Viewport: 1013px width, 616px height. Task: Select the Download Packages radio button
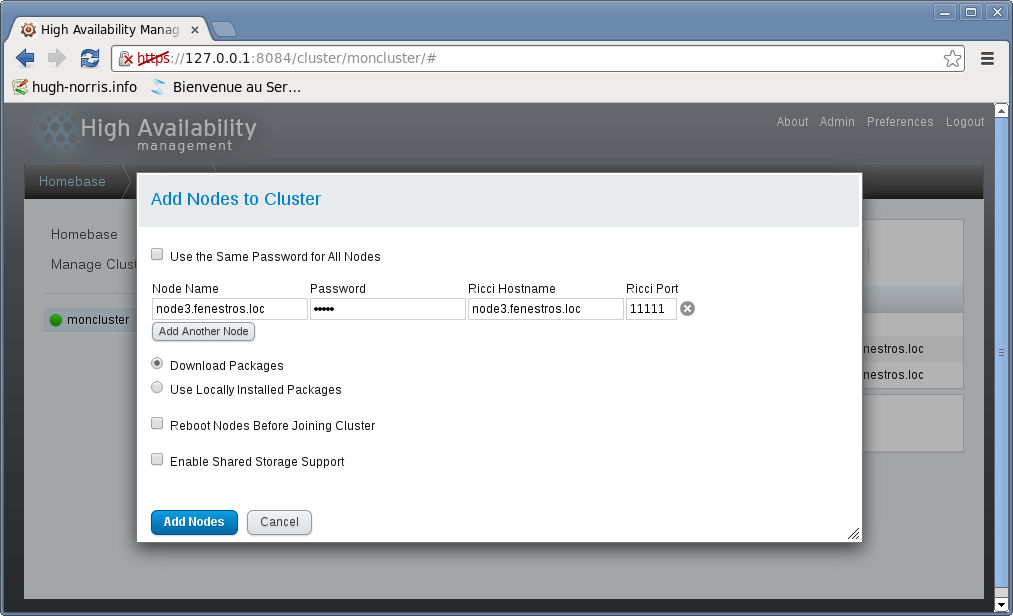tap(157, 364)
